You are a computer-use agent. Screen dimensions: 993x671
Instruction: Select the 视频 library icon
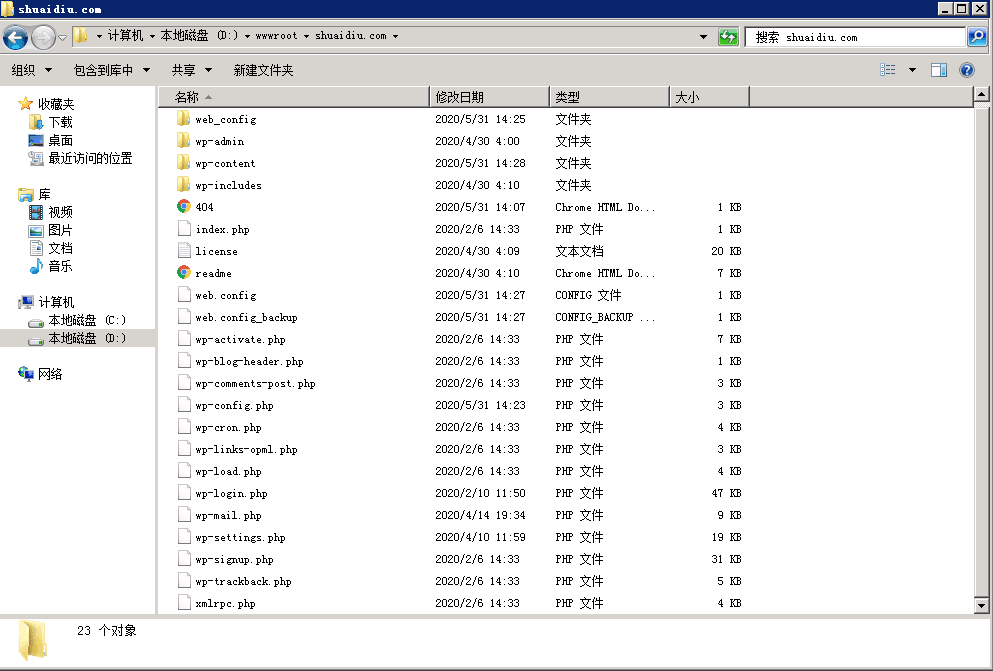coord(36,212)
